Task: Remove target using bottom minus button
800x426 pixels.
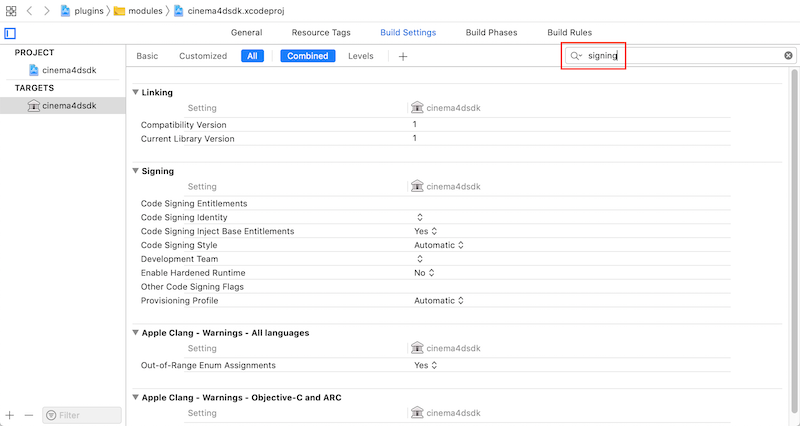Action: click(x=28, y=415)
